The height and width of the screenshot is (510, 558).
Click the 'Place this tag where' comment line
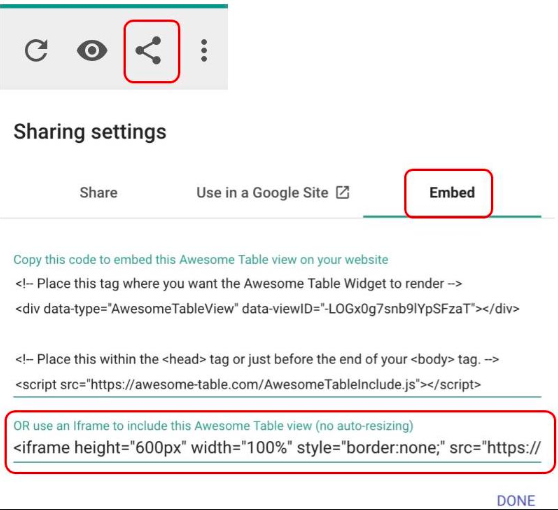(x=239, y=284)
